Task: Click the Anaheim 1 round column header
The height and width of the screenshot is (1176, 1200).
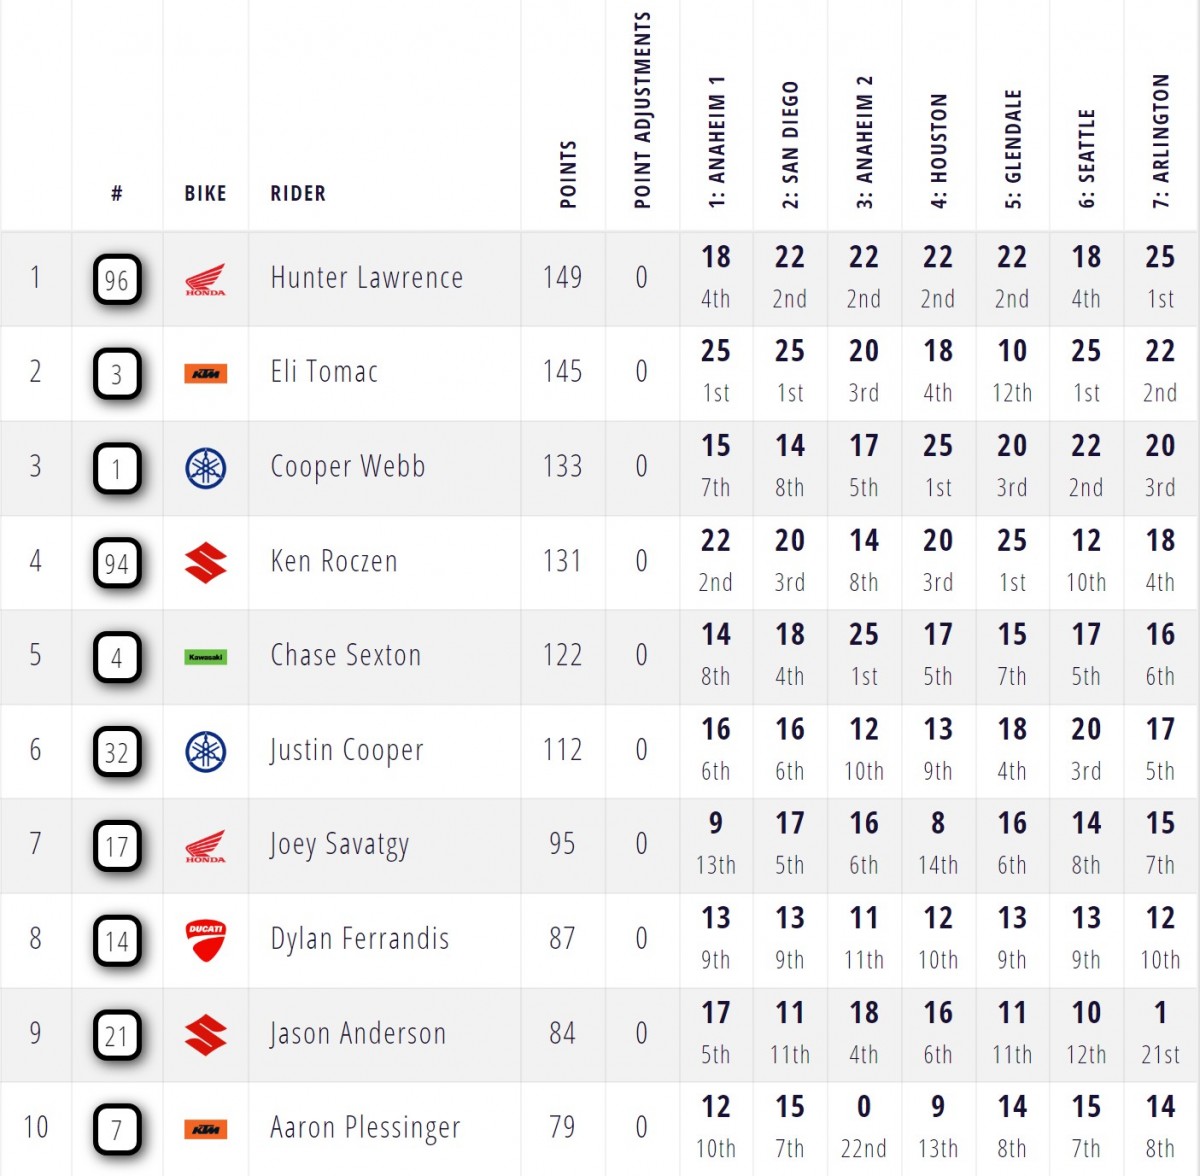Action: pyautogui.click(x=716, y=141)
